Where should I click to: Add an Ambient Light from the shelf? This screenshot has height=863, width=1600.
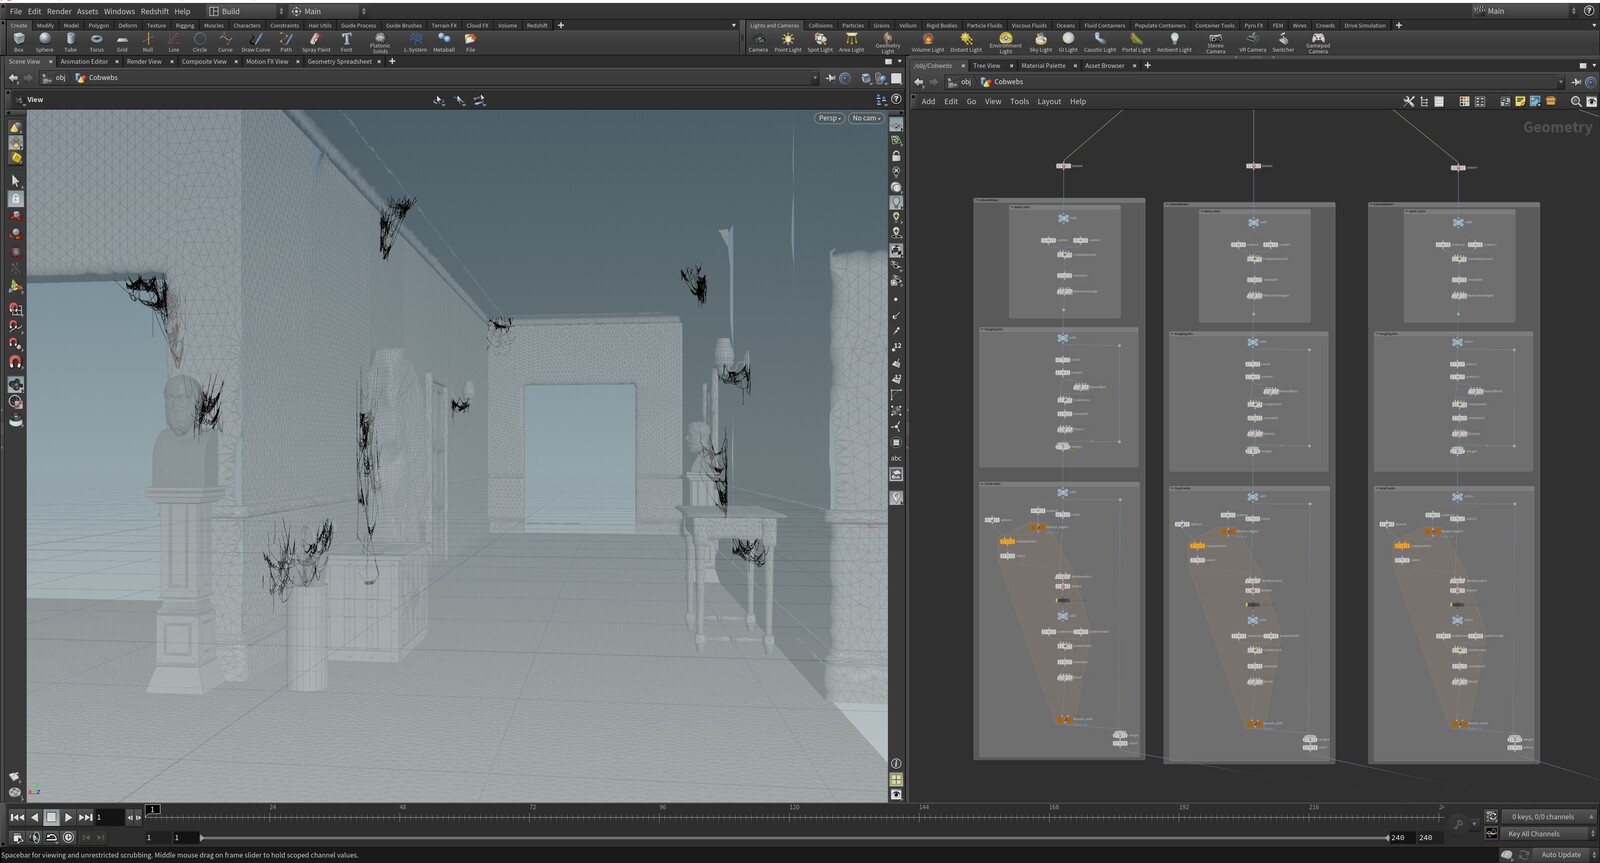(x=1174, y=42)
